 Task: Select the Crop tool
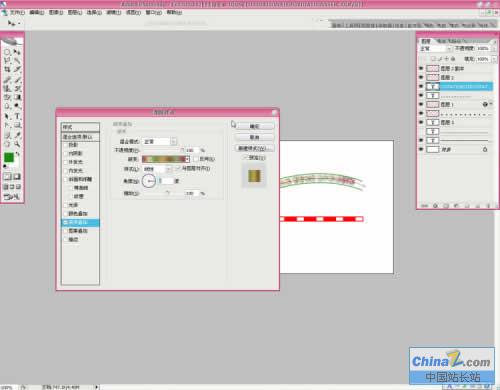(7, 70)
